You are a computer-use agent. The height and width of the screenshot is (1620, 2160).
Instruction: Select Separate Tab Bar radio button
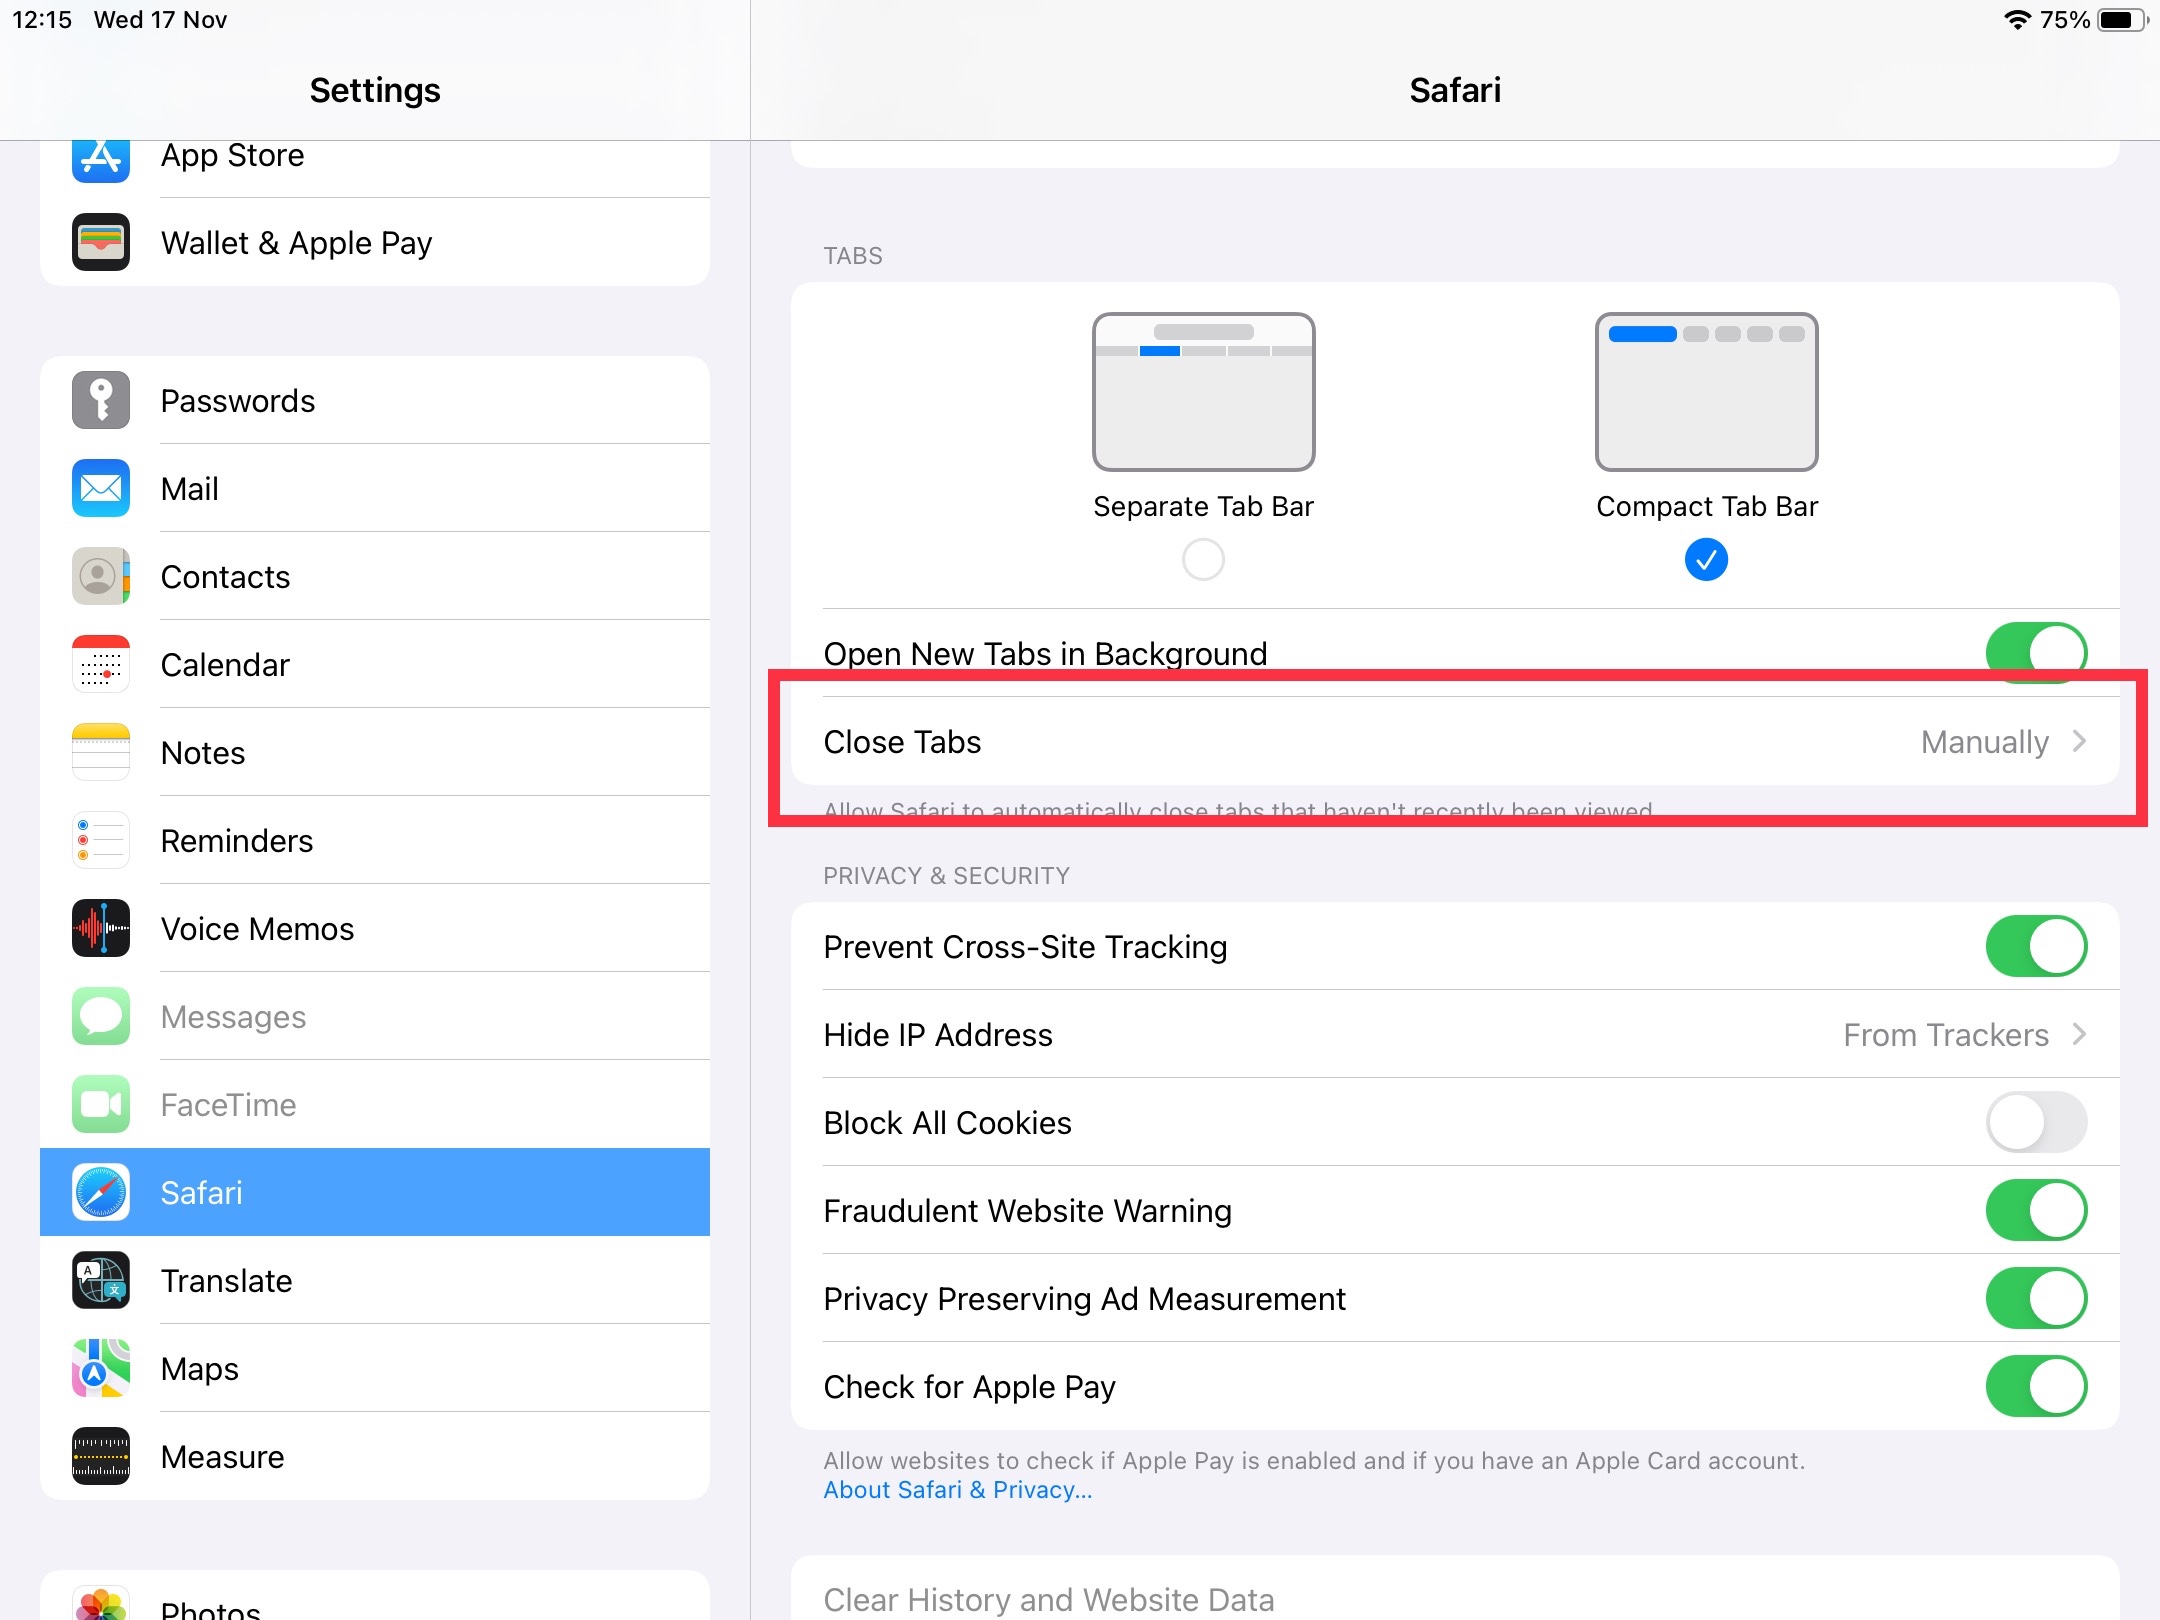pyautogui.click(x=1203, y=559)
